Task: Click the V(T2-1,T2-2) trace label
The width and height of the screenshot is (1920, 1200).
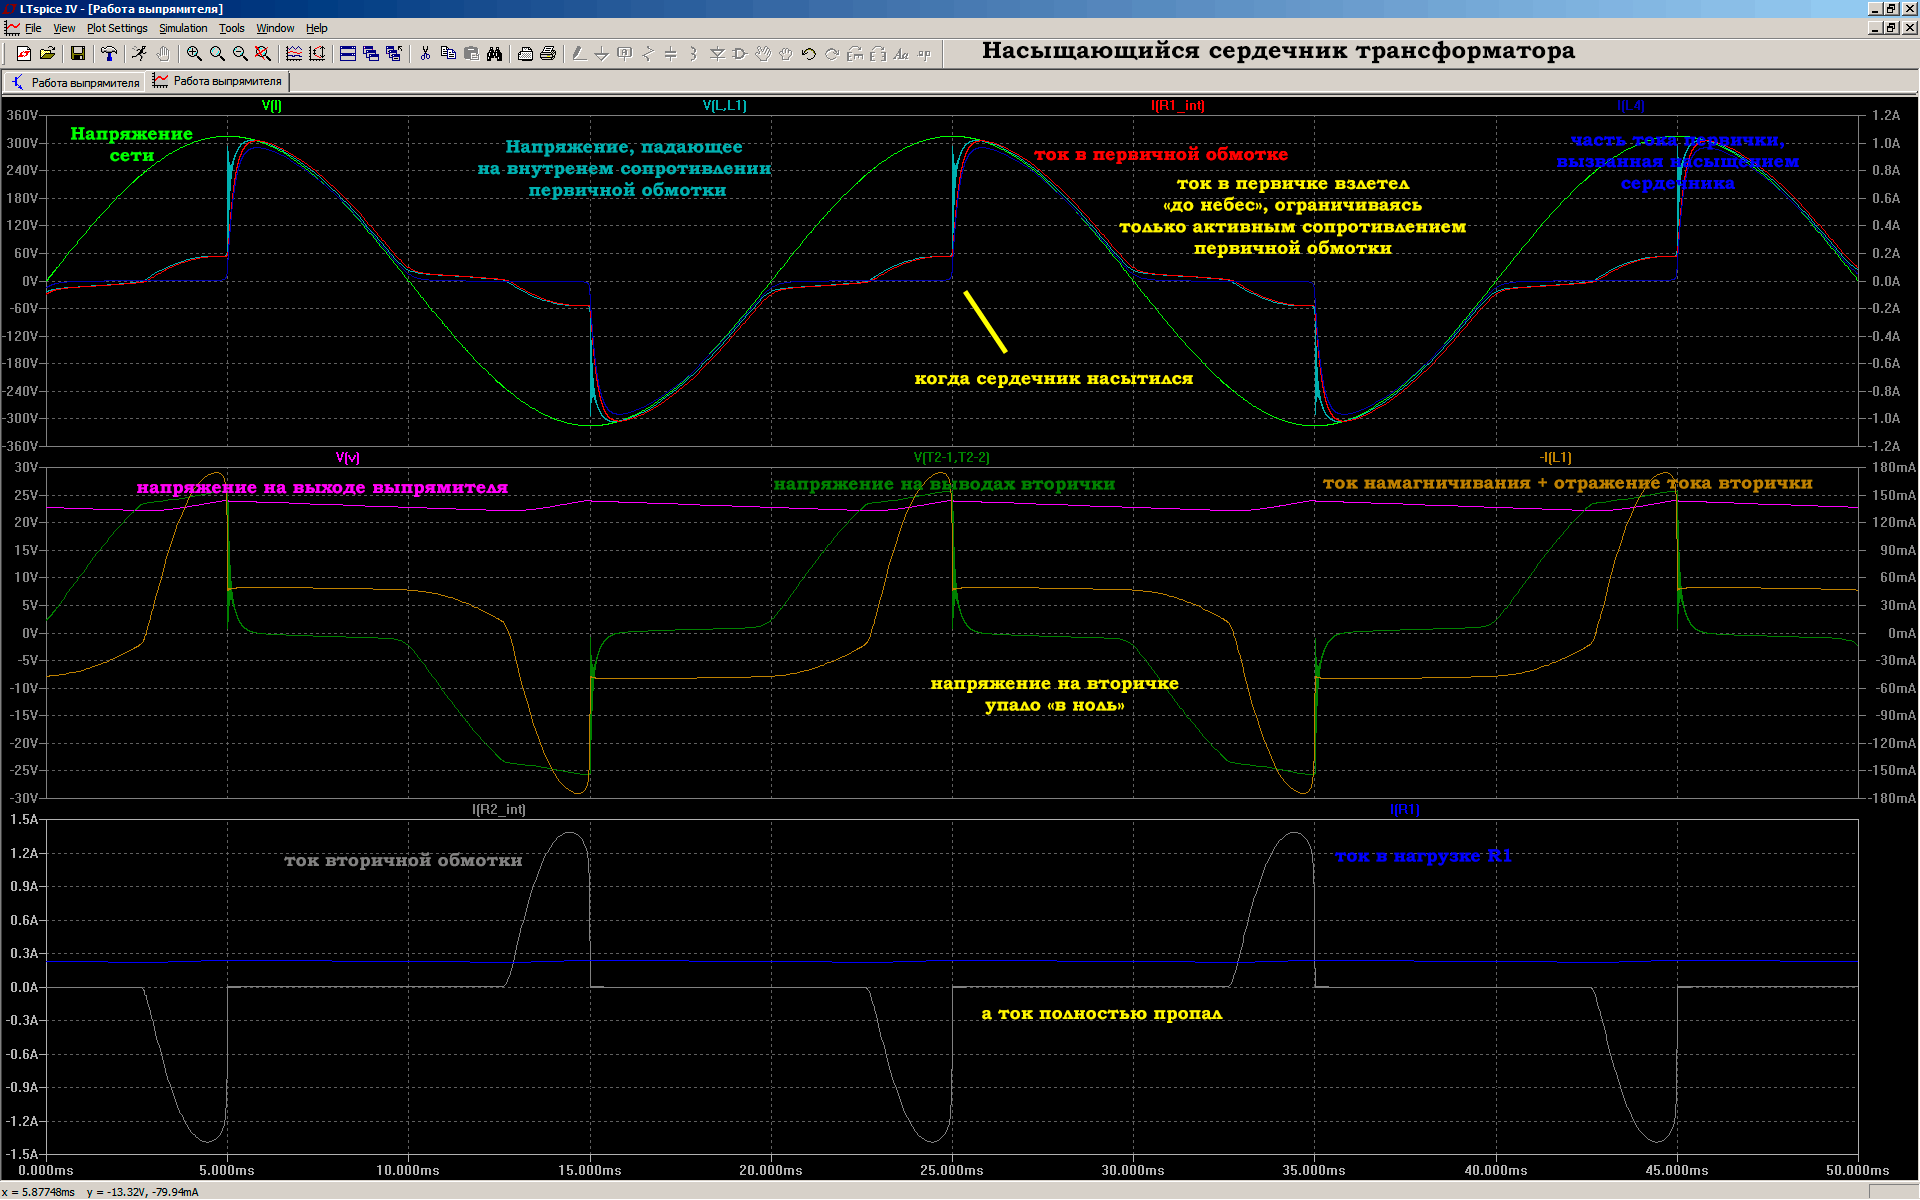Action: pyautogui.click(x=951, y=457)
